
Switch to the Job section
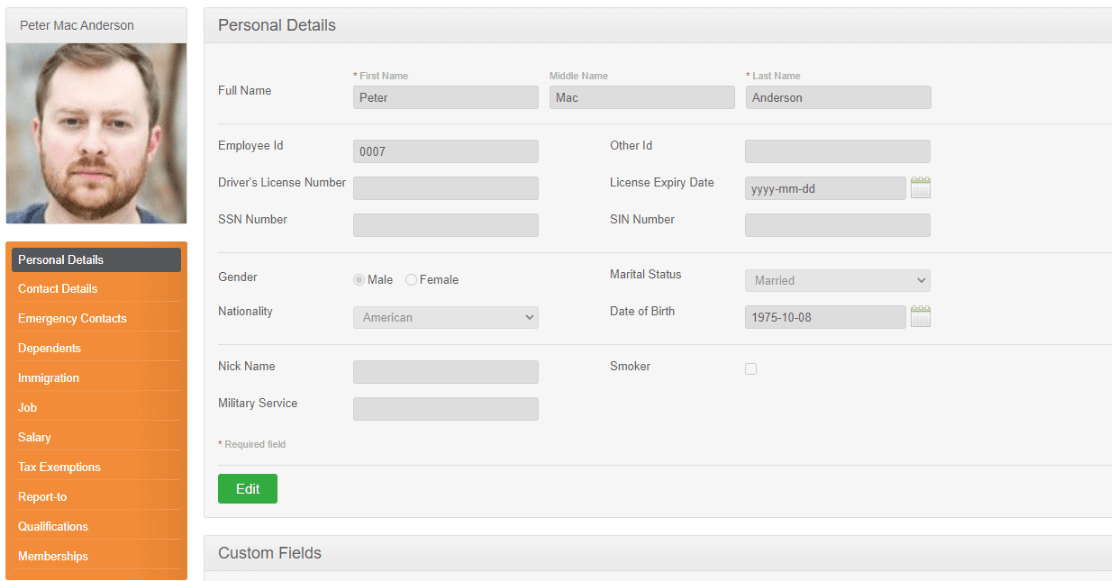[28, 408]
